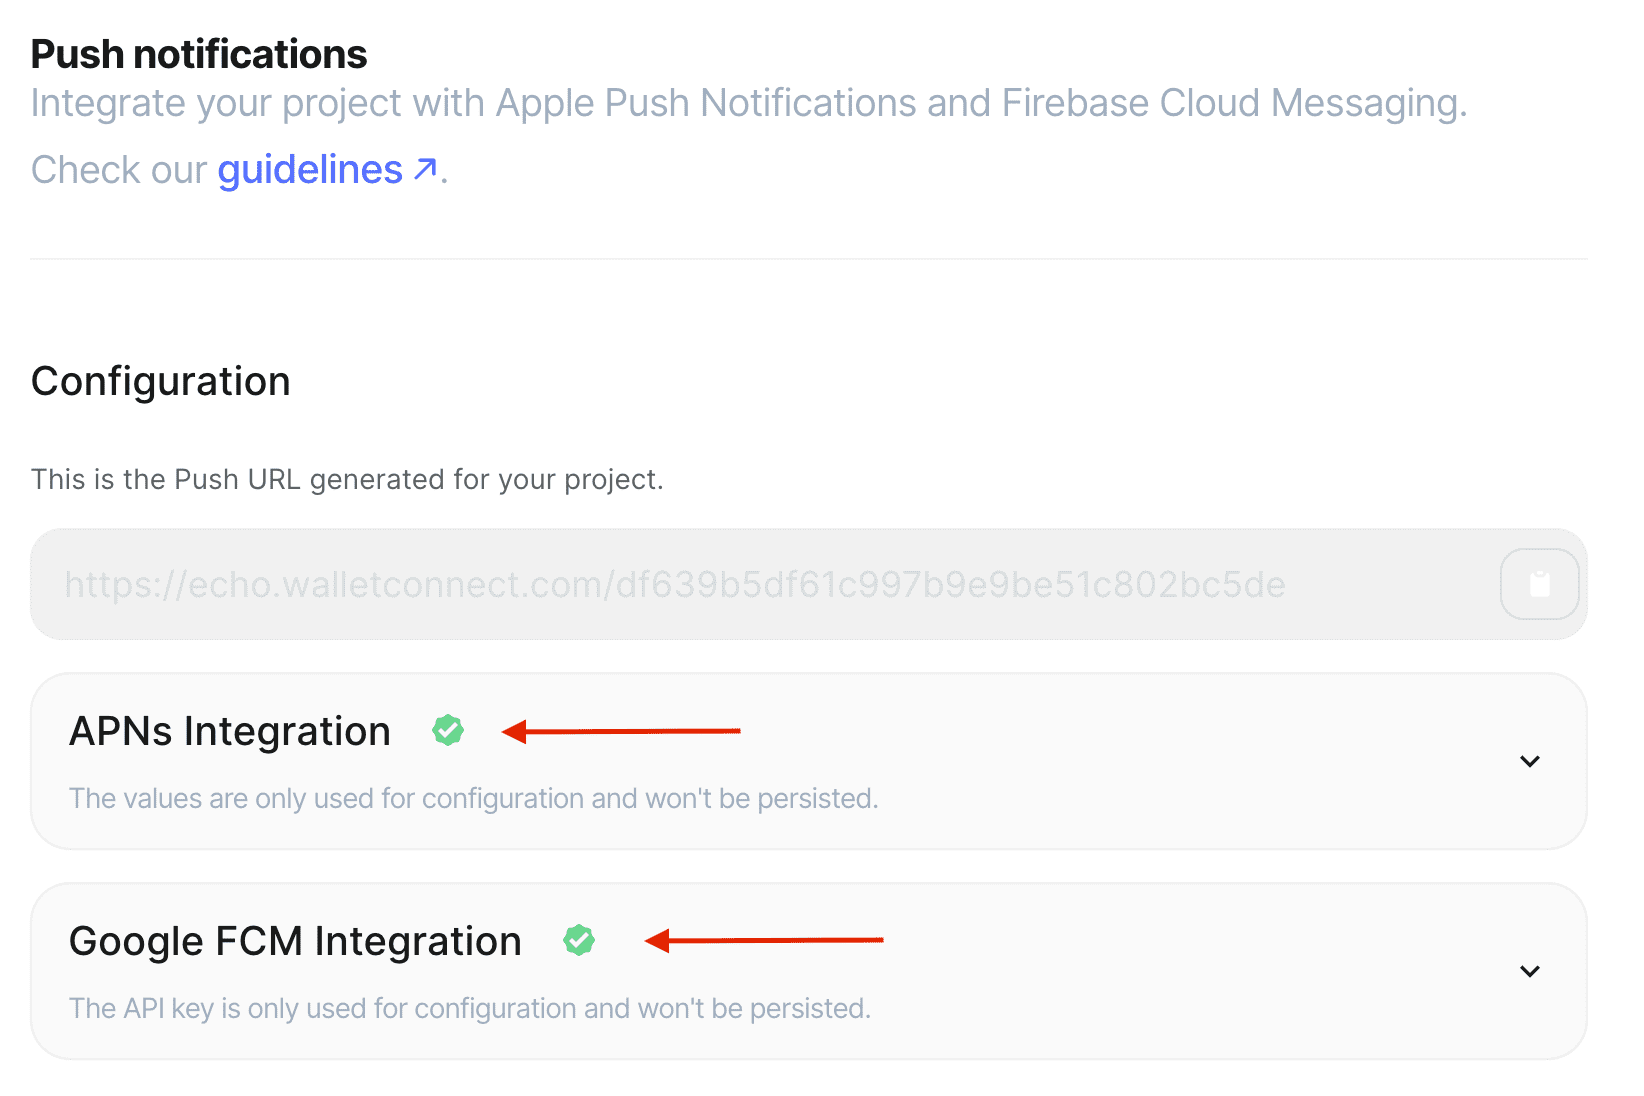Click the APNs Integration title

pyautogui.click(x=230, y=731)
